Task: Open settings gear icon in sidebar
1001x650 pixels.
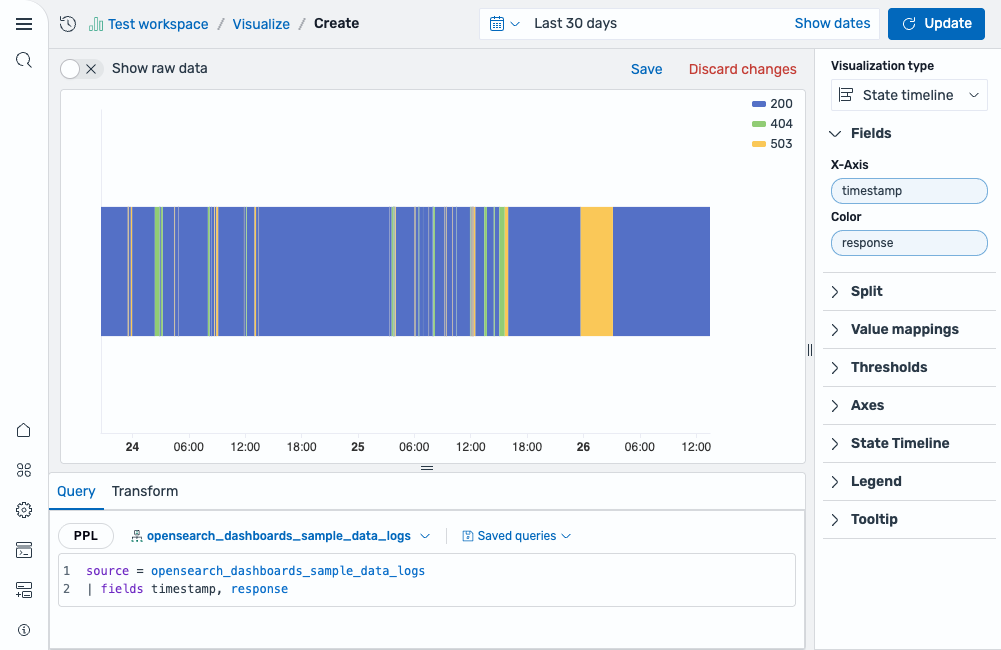Action: coord(24,510)
